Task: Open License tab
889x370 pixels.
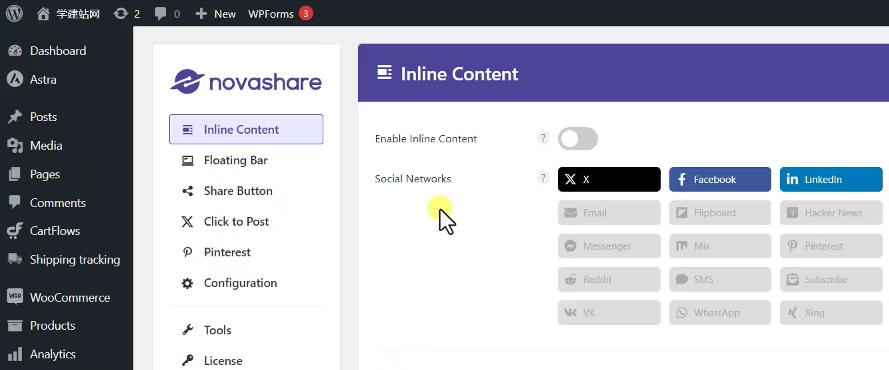Action: [246, 360]
